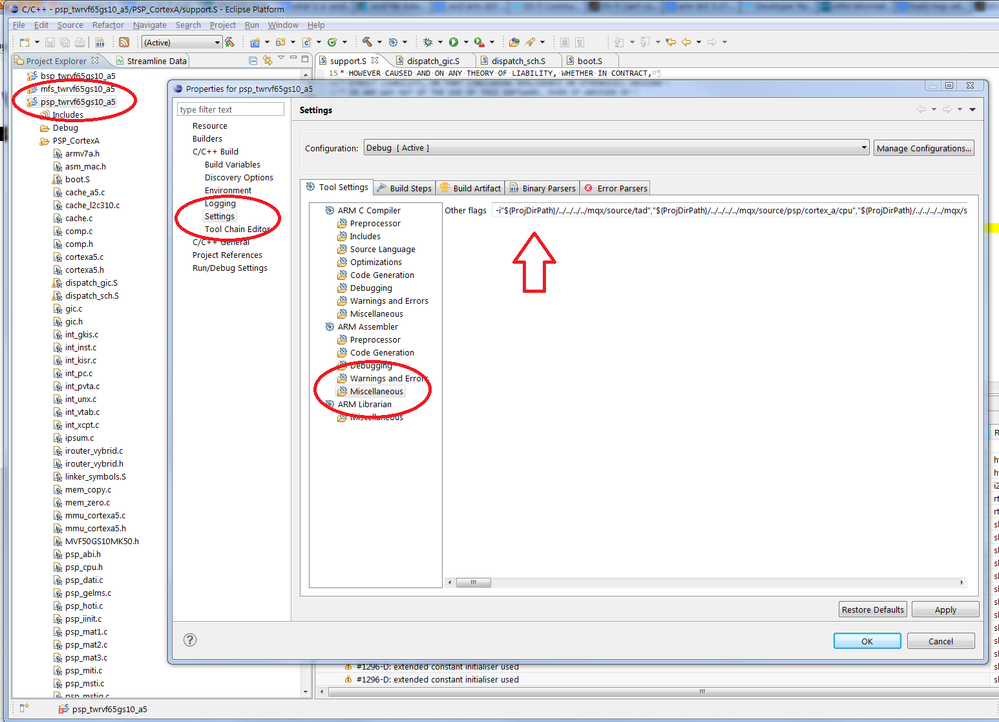Image resolution: width=999 pixels, height=722 pixels.
Task: Click the Help question-mark icon in Properties dialog
Action: click(x=189, y=640)
